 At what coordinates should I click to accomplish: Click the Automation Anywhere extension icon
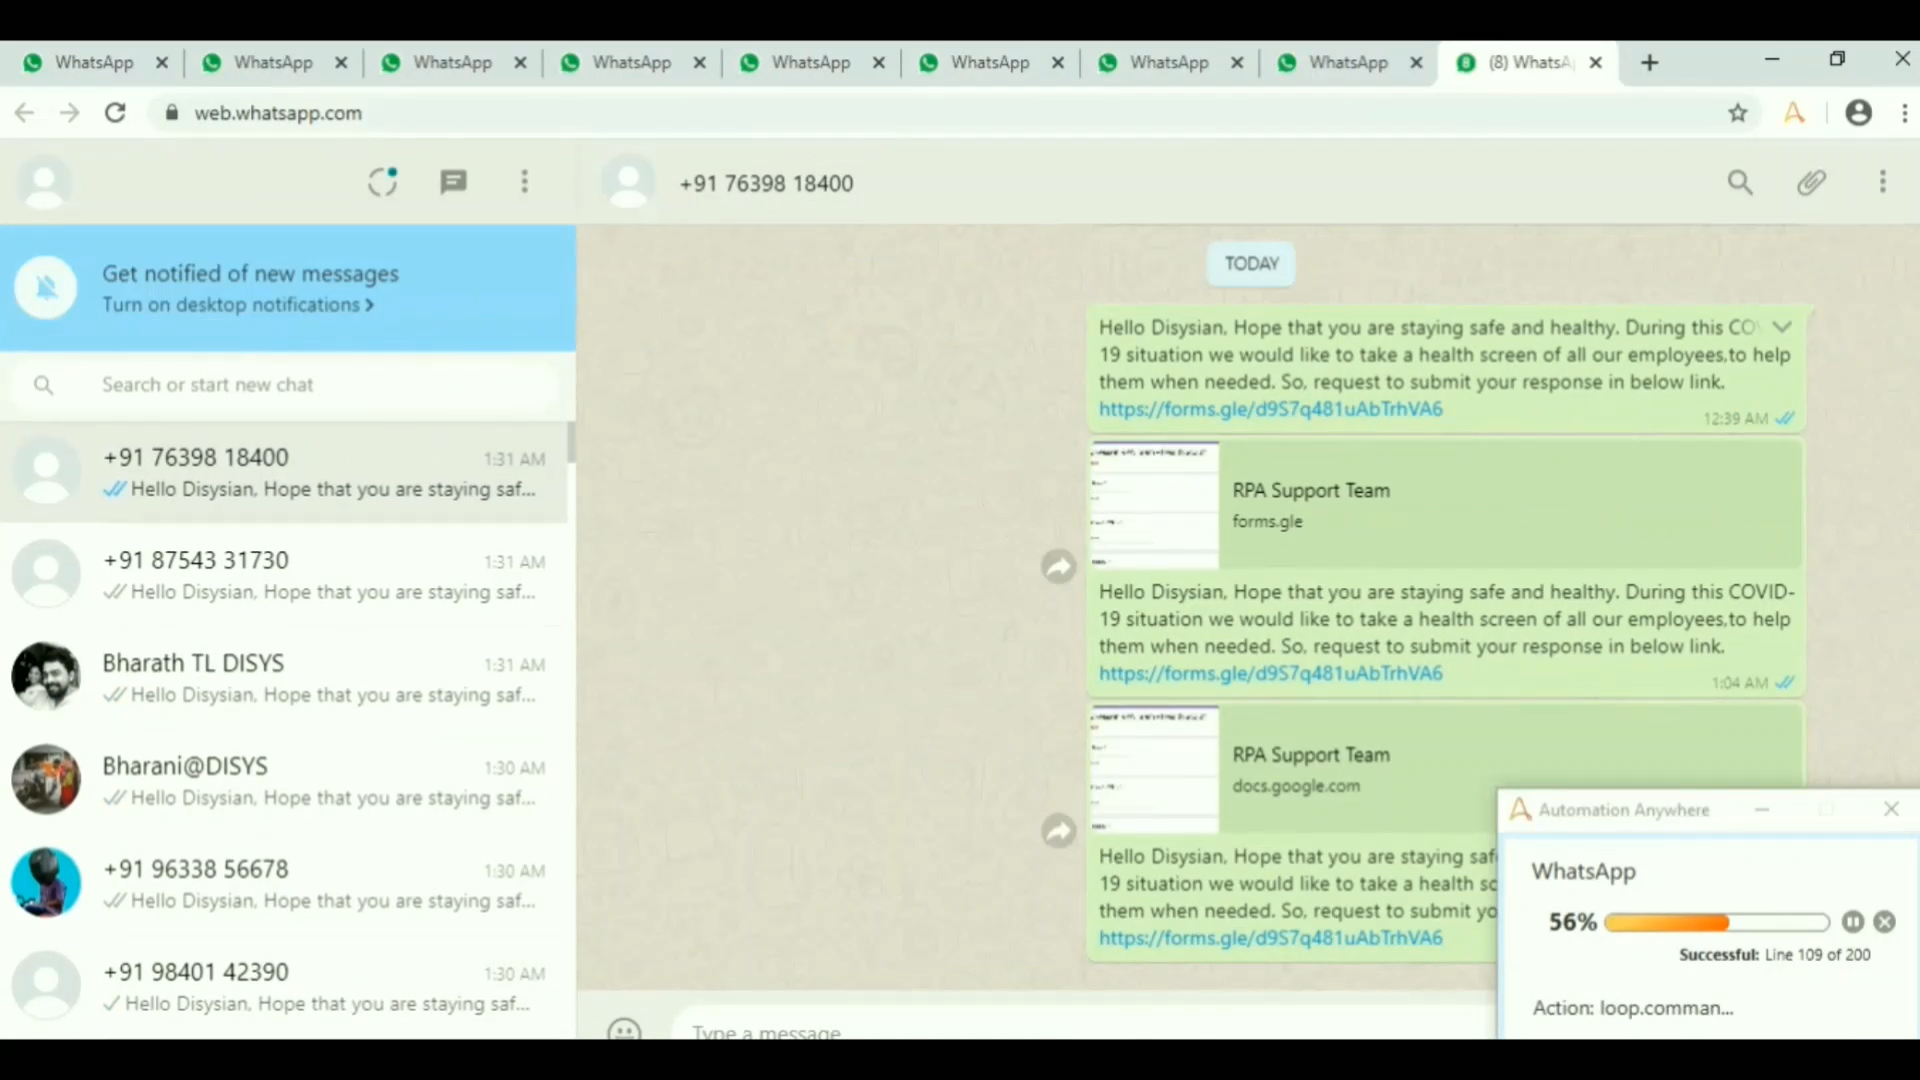tap(1794, 113)
